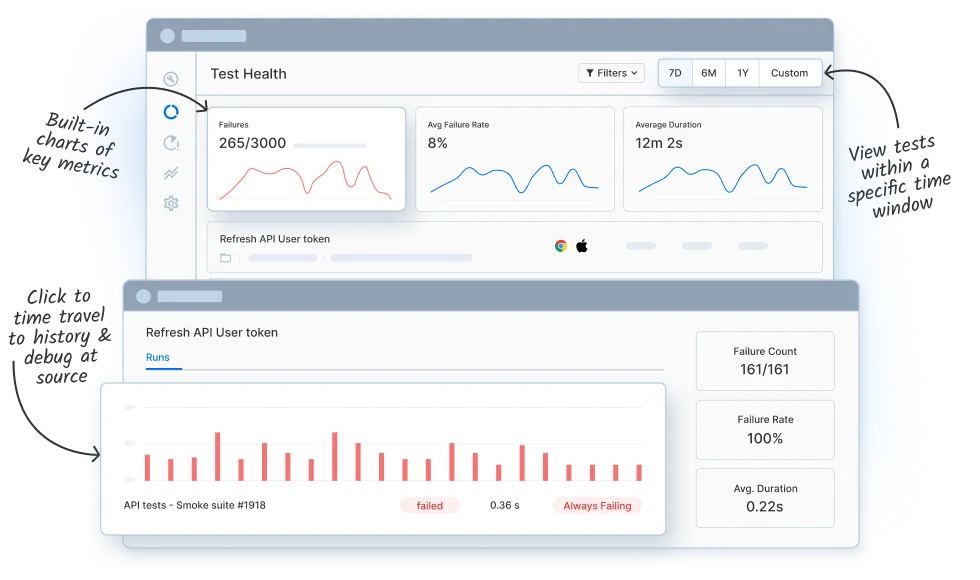Open the Runs tab
Screen dimensions: 980x580
pos(158,357)
